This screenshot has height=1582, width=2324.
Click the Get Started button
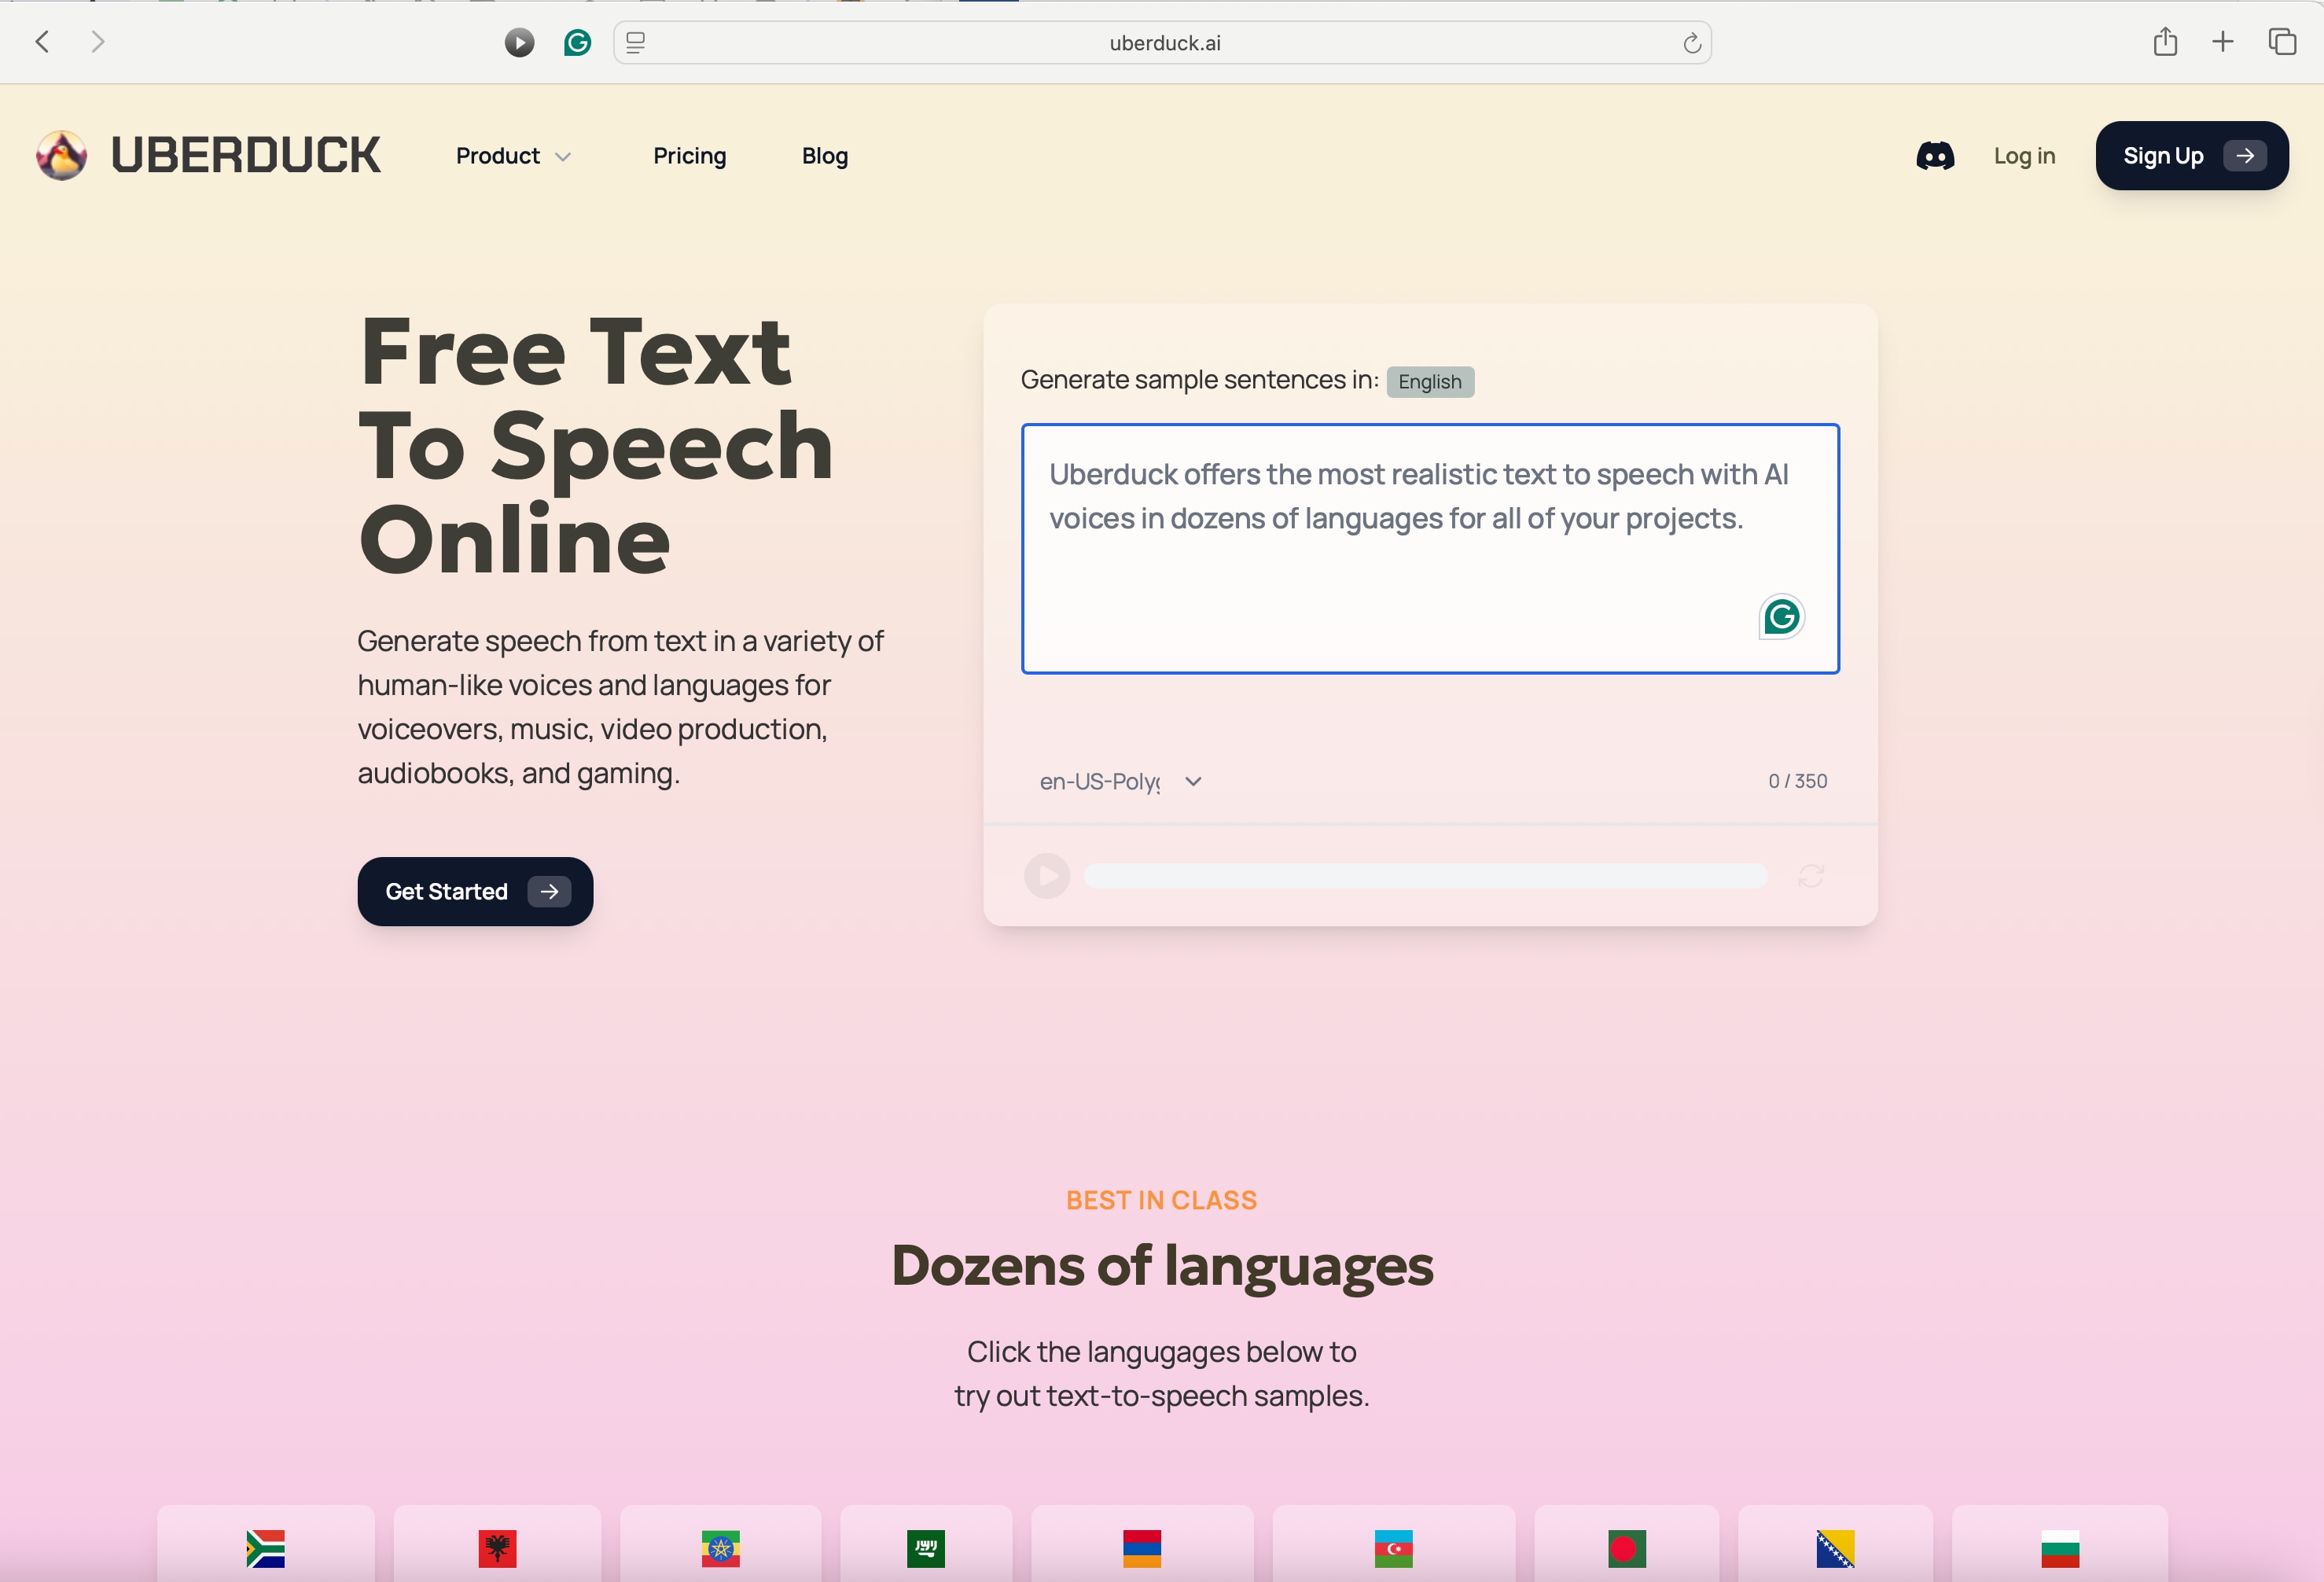(475, 891)
